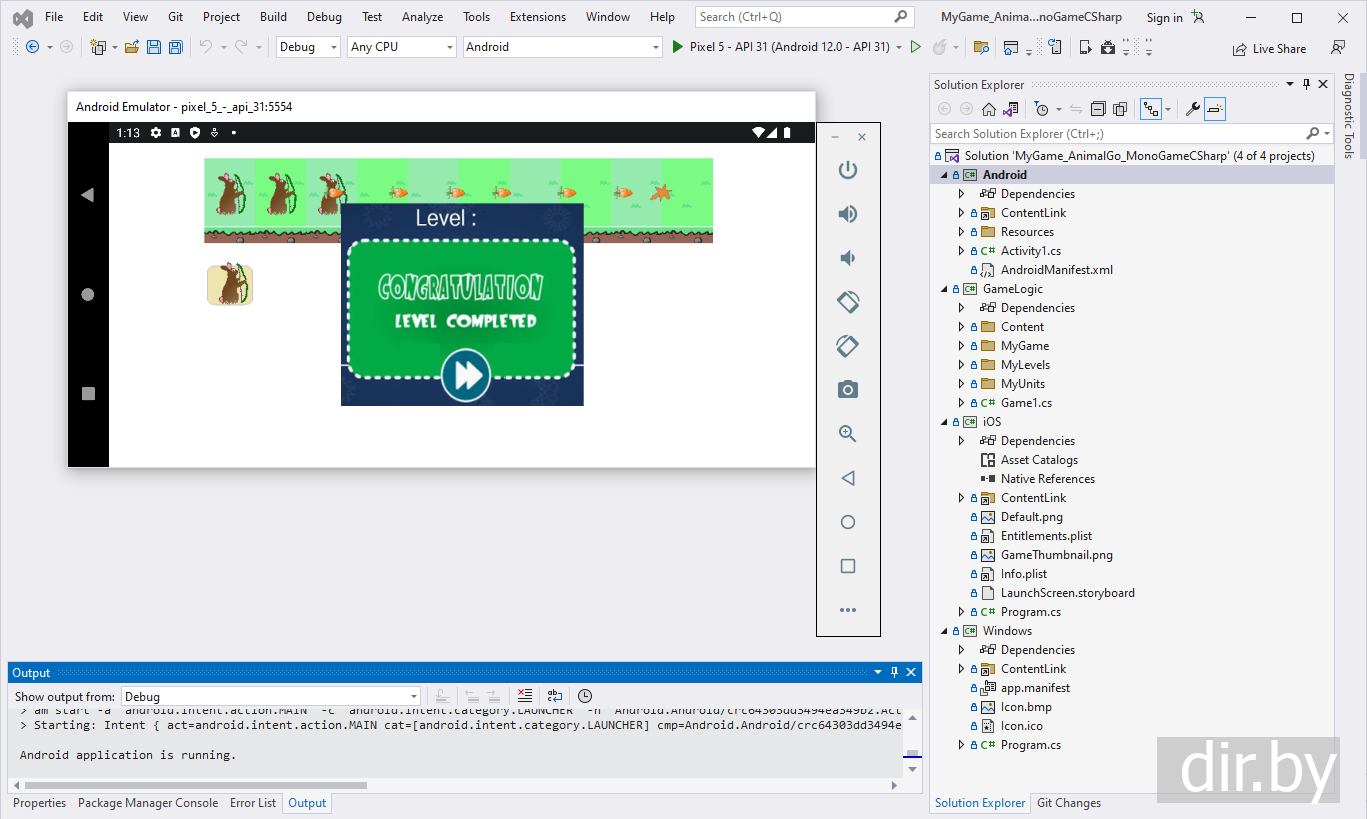Image resolution: width=1367 pixels, height=819 pixels.
Task: Open the Android startup project dropdown
Action: pyautogui.click(x=563, y=47)
